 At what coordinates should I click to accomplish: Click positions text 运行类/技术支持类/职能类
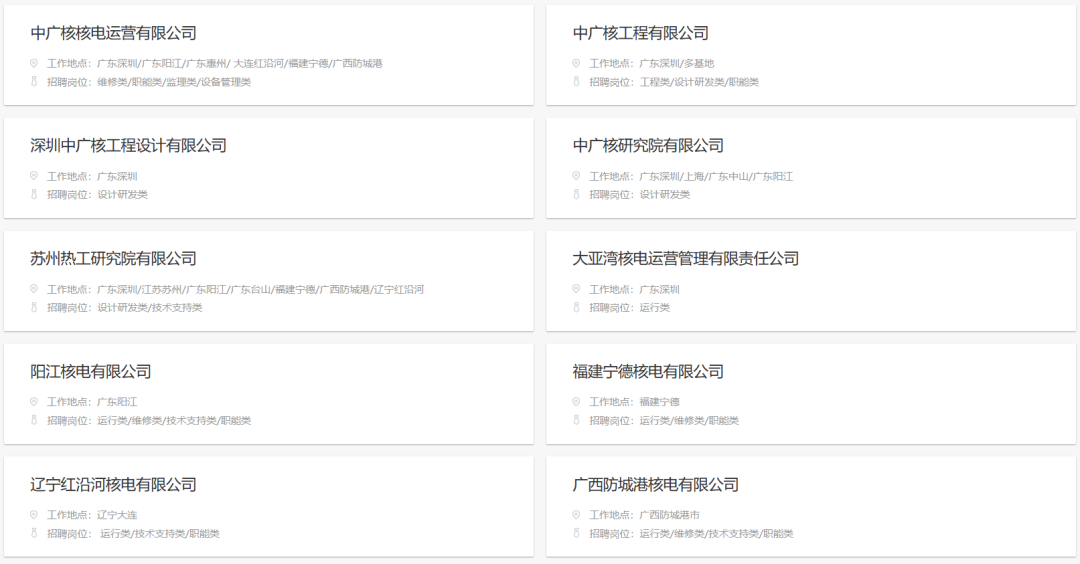click(160, 534)
